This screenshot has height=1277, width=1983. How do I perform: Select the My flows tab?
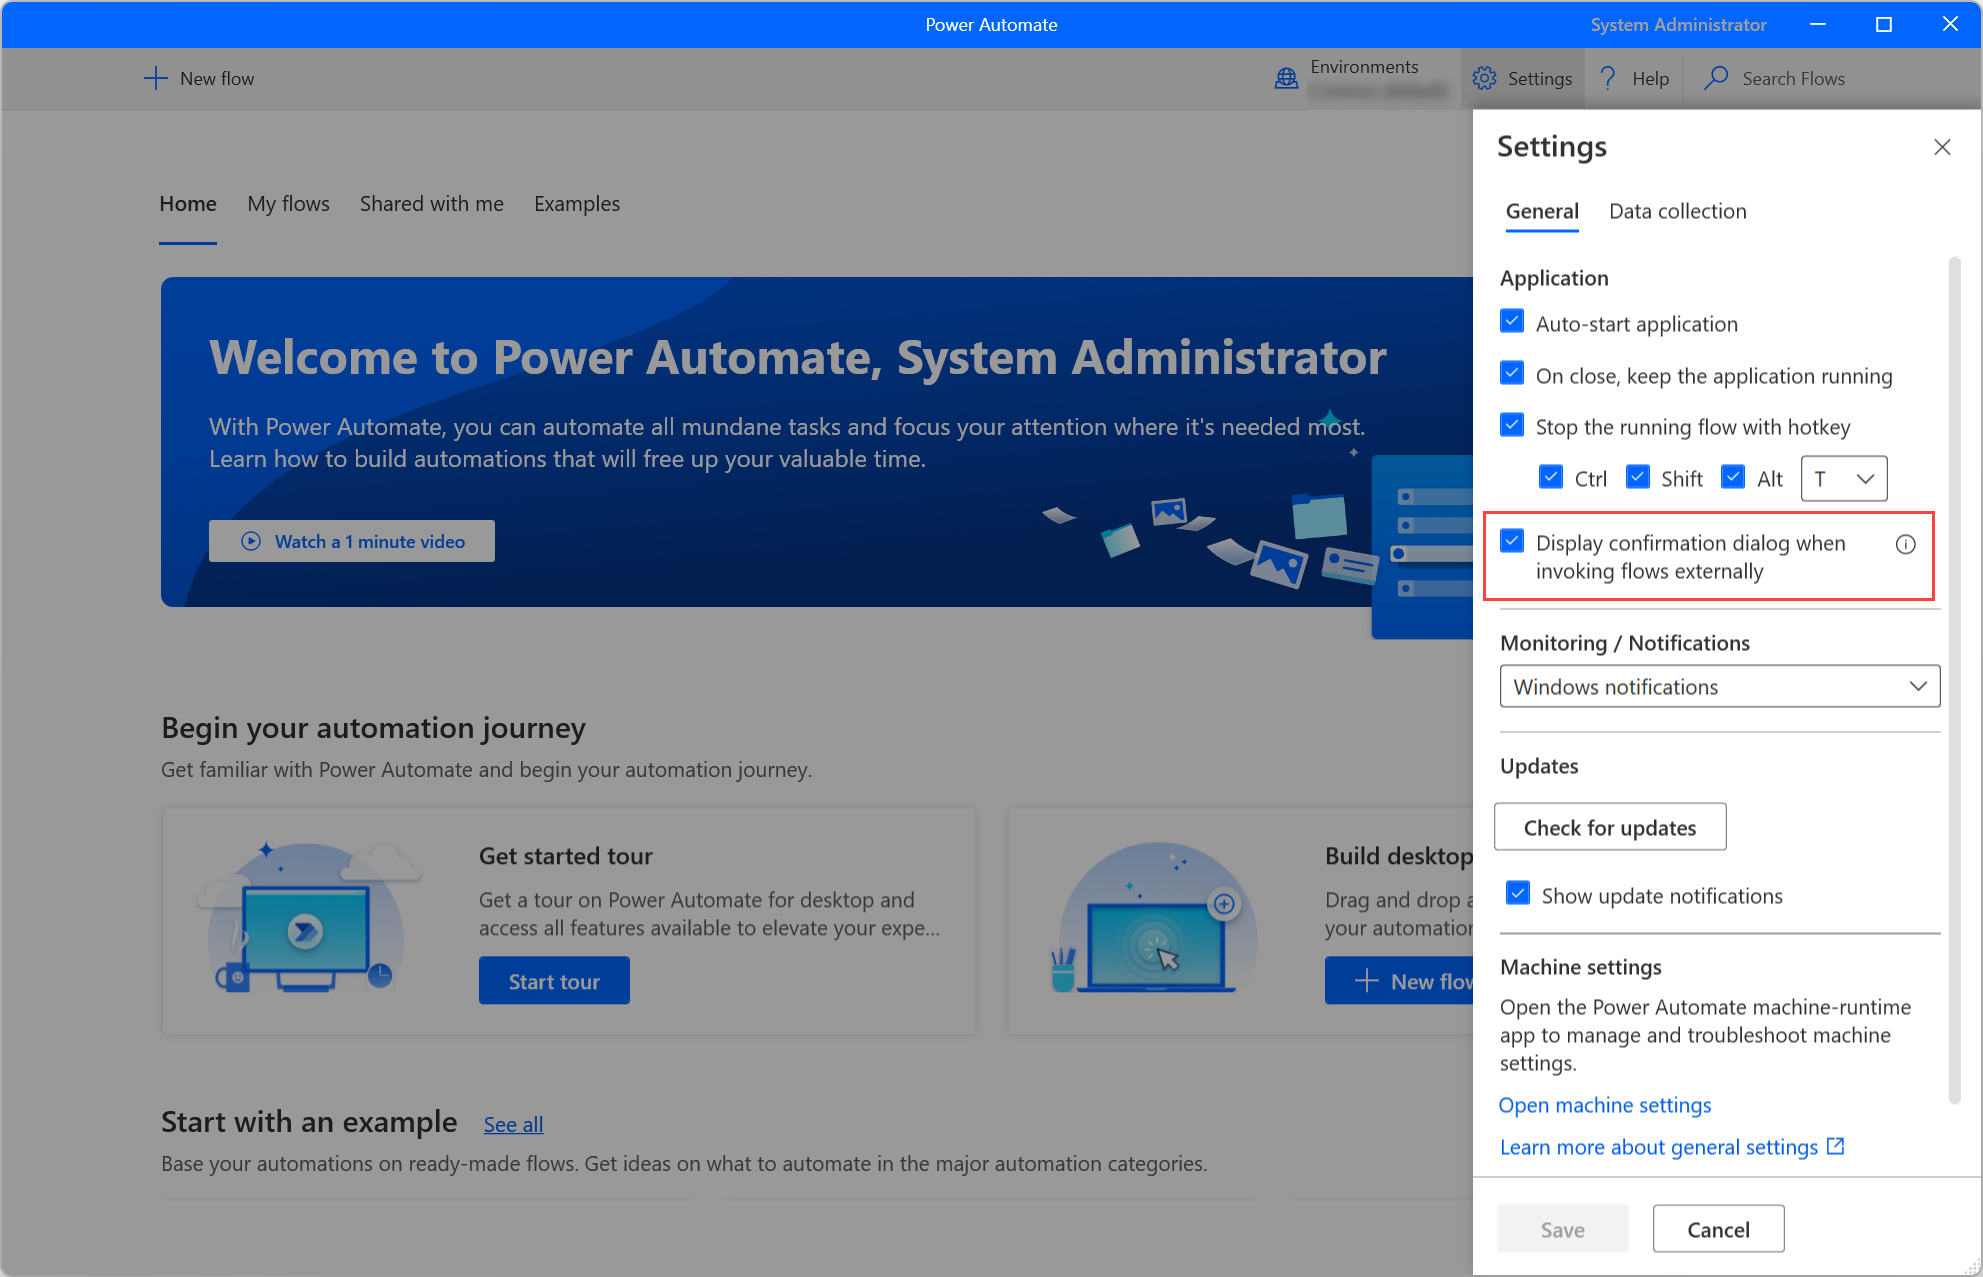288,202
